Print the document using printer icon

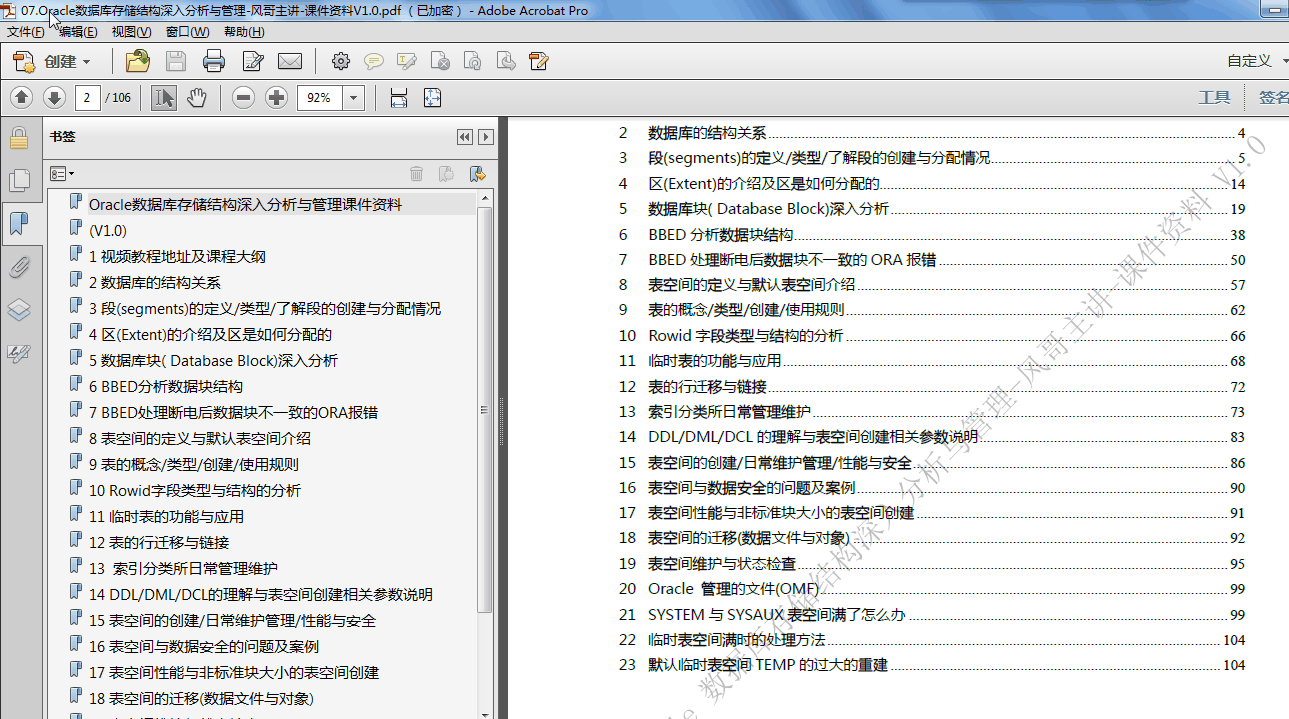[x=214, y=62]
